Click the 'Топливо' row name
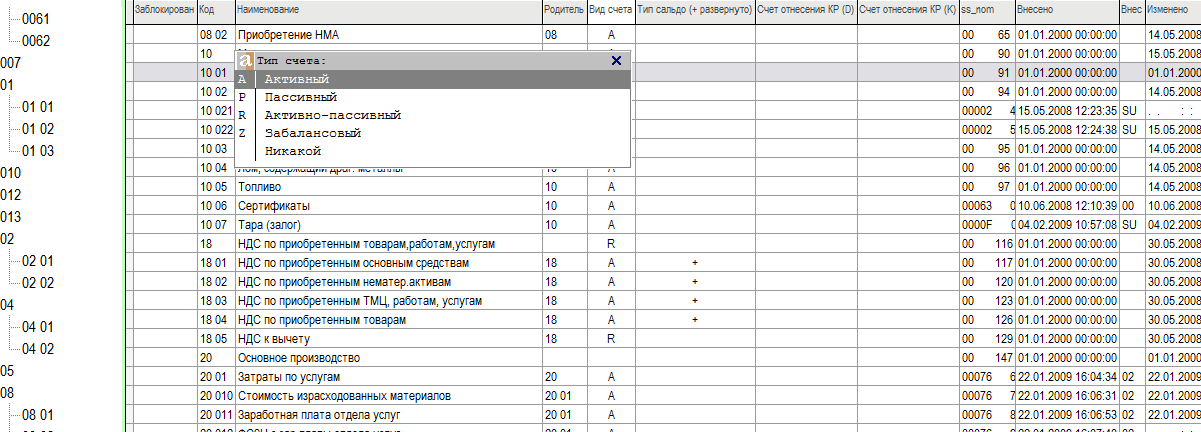The height and width of the screenshot is (432, 1201). click(x=388, y=187)
